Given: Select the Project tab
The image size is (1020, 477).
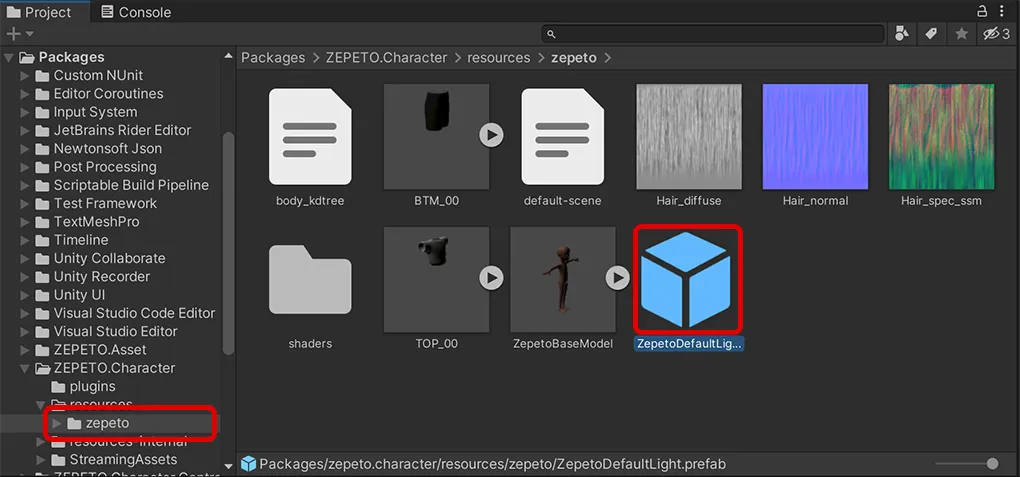Looking at the screenshot, I should 38,12.
